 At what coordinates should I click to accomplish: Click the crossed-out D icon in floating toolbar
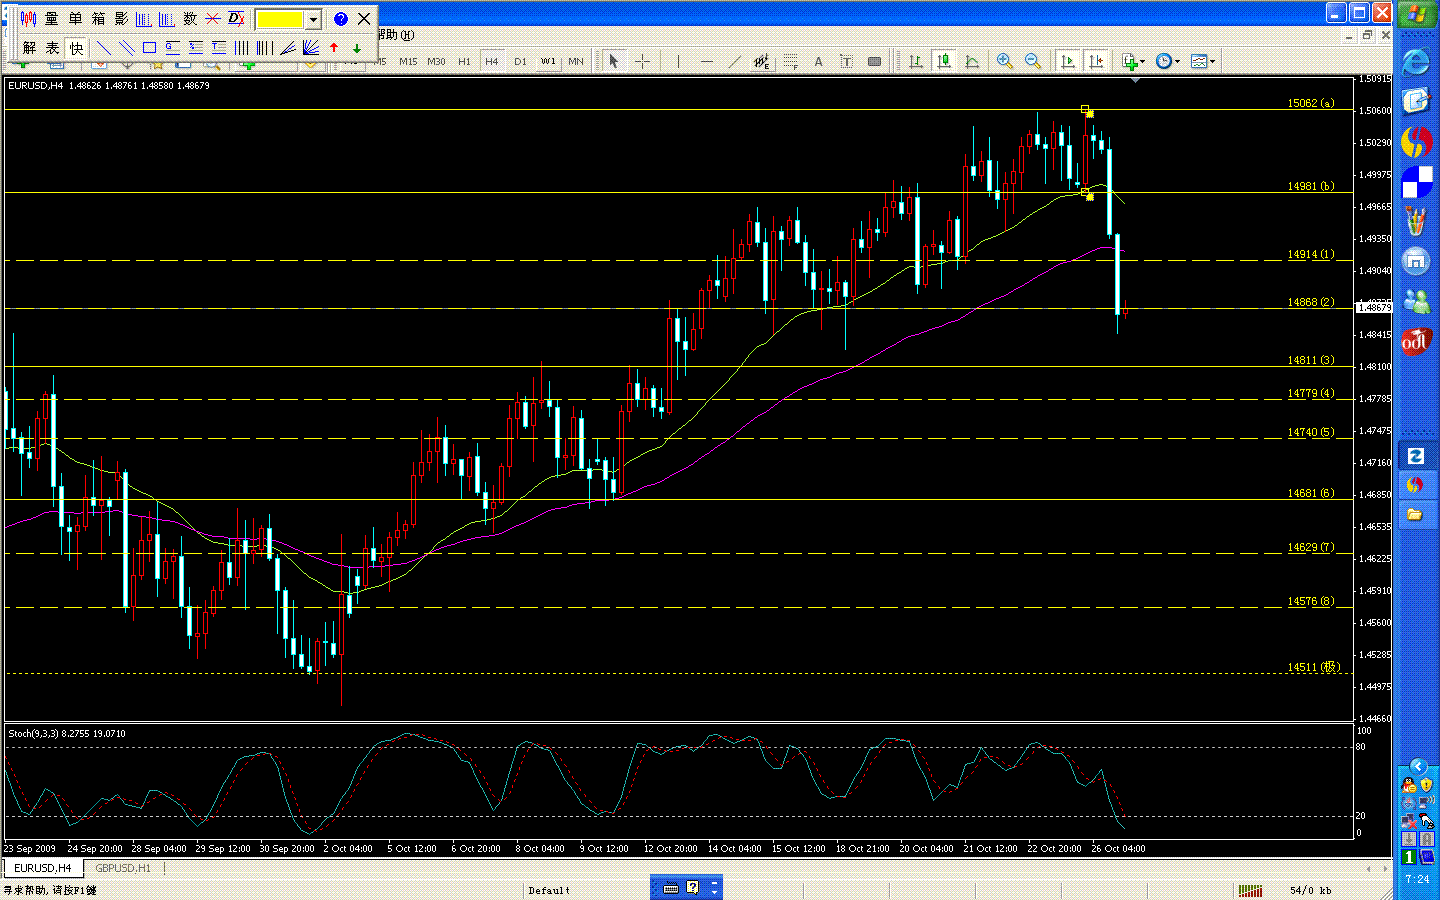(x=236, y=19)
